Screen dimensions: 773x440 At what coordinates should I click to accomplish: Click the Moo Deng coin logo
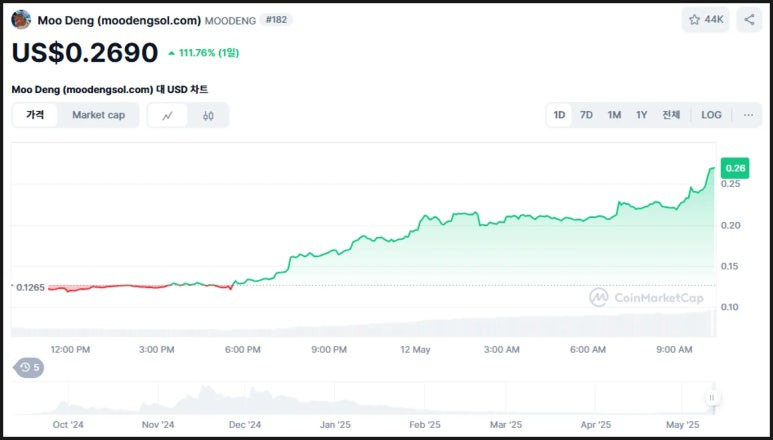[21, 20]
